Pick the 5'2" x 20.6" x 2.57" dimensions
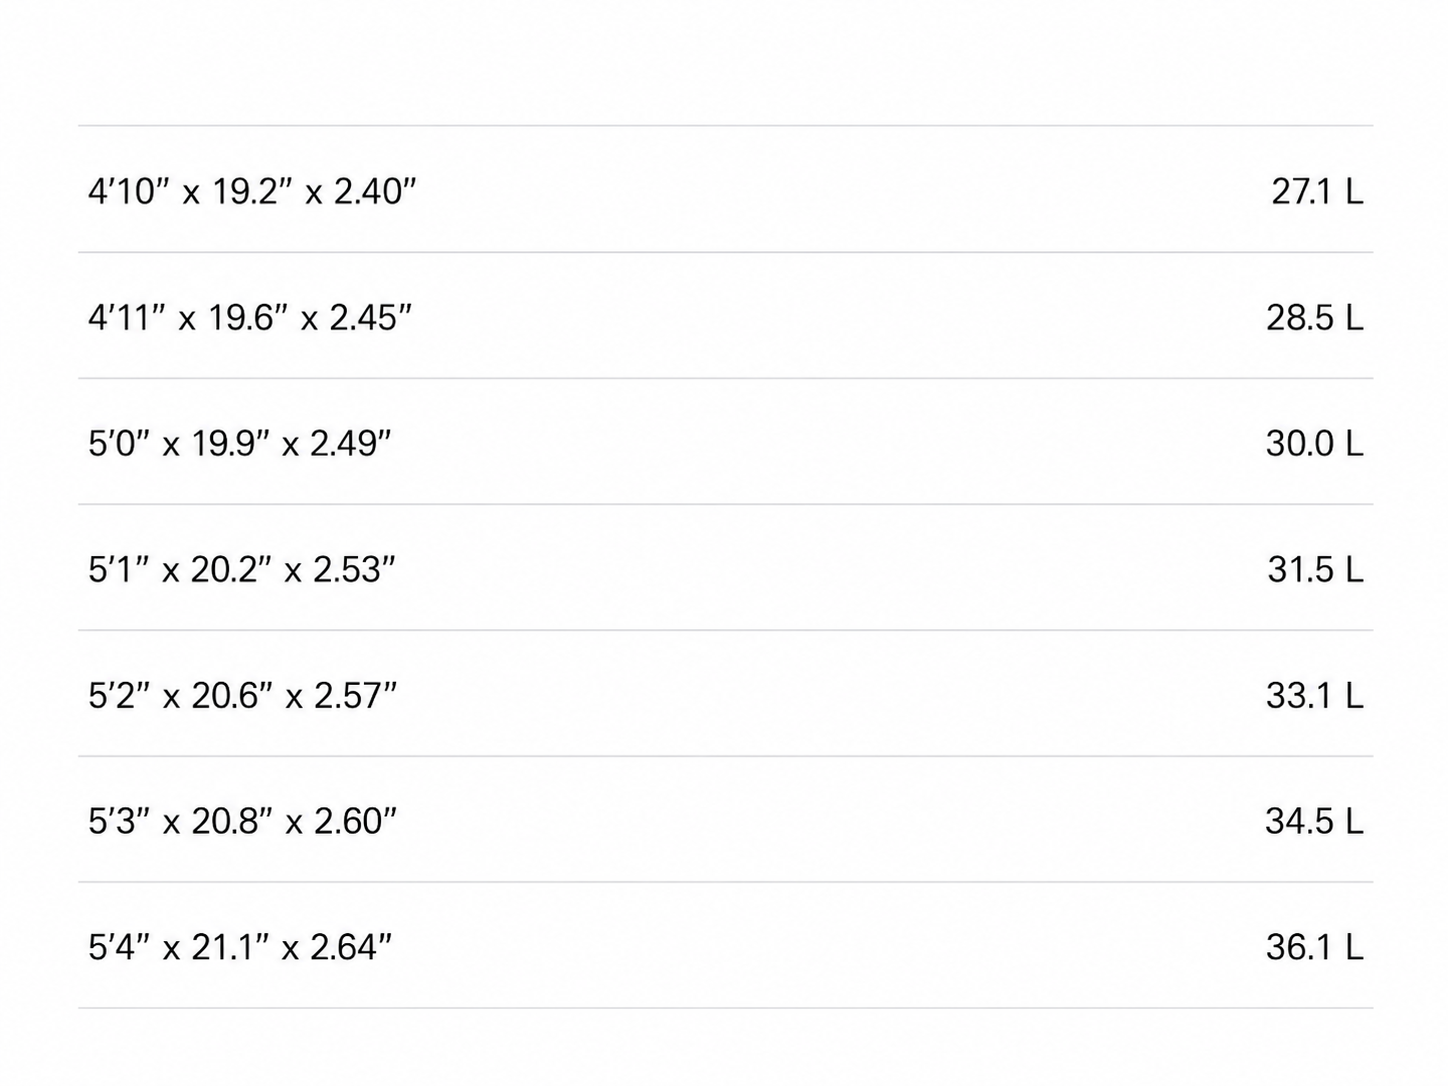The image size is (1448, 1086). [243, 695]
